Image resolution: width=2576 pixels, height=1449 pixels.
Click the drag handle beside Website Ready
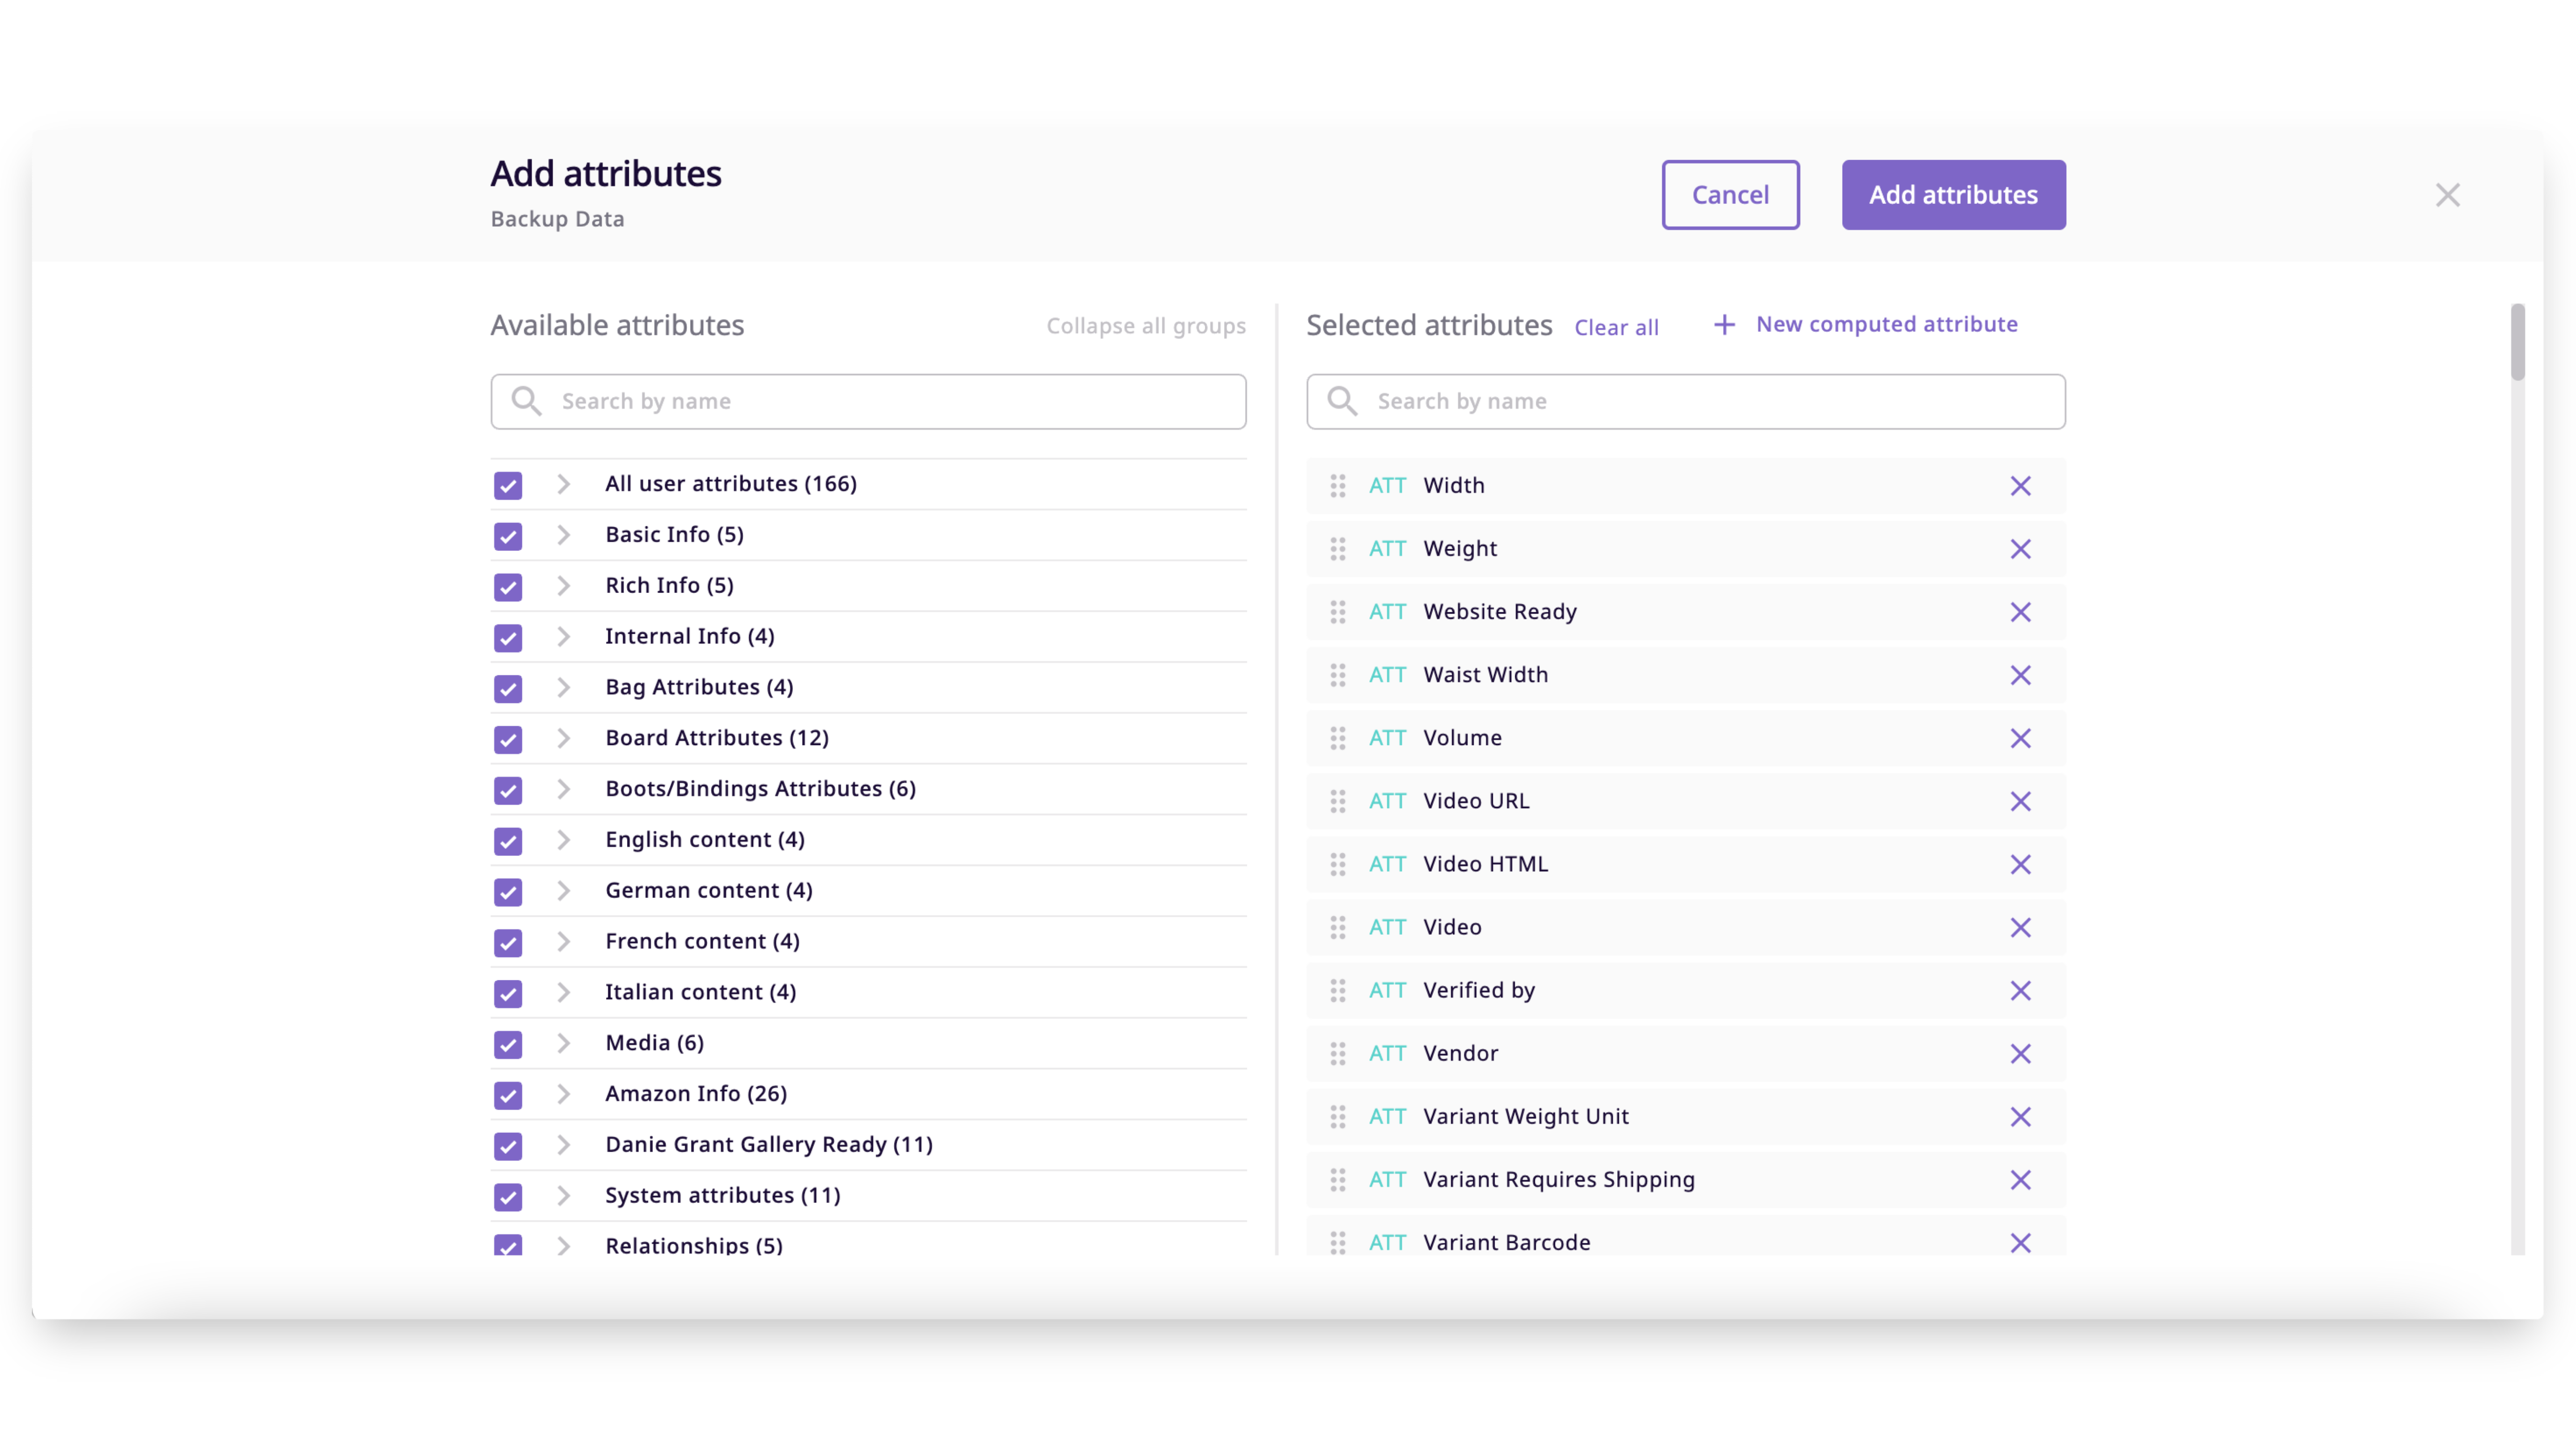tap(1337, 612)
